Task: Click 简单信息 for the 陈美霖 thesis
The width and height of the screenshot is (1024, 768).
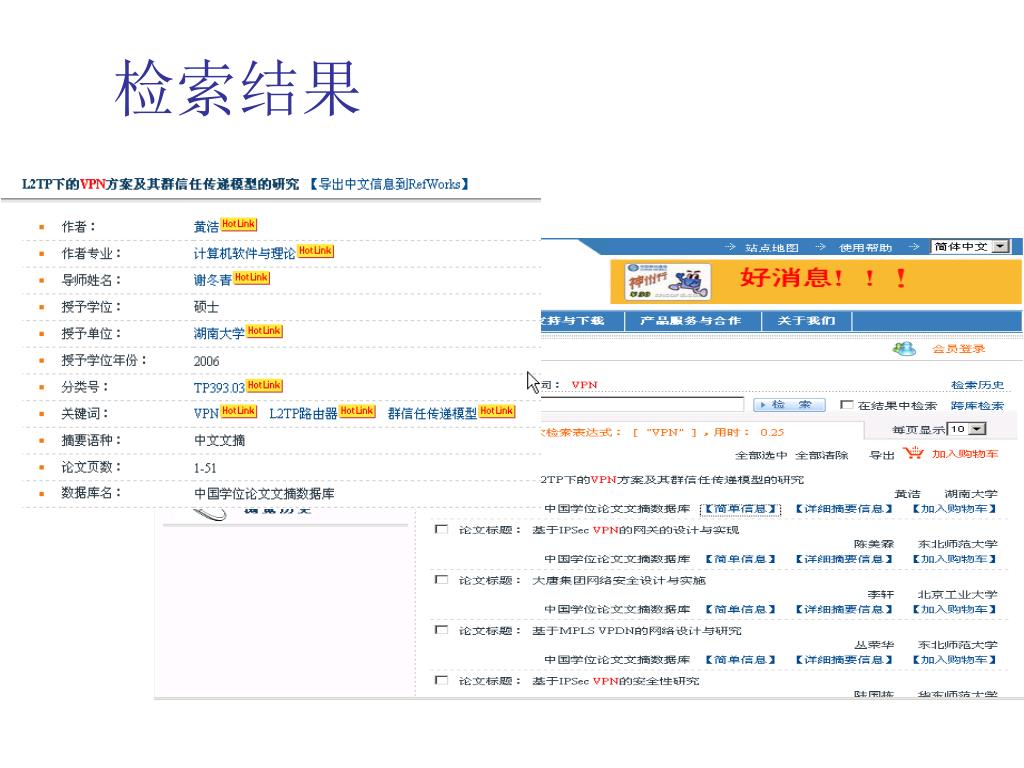Action: 740,559
